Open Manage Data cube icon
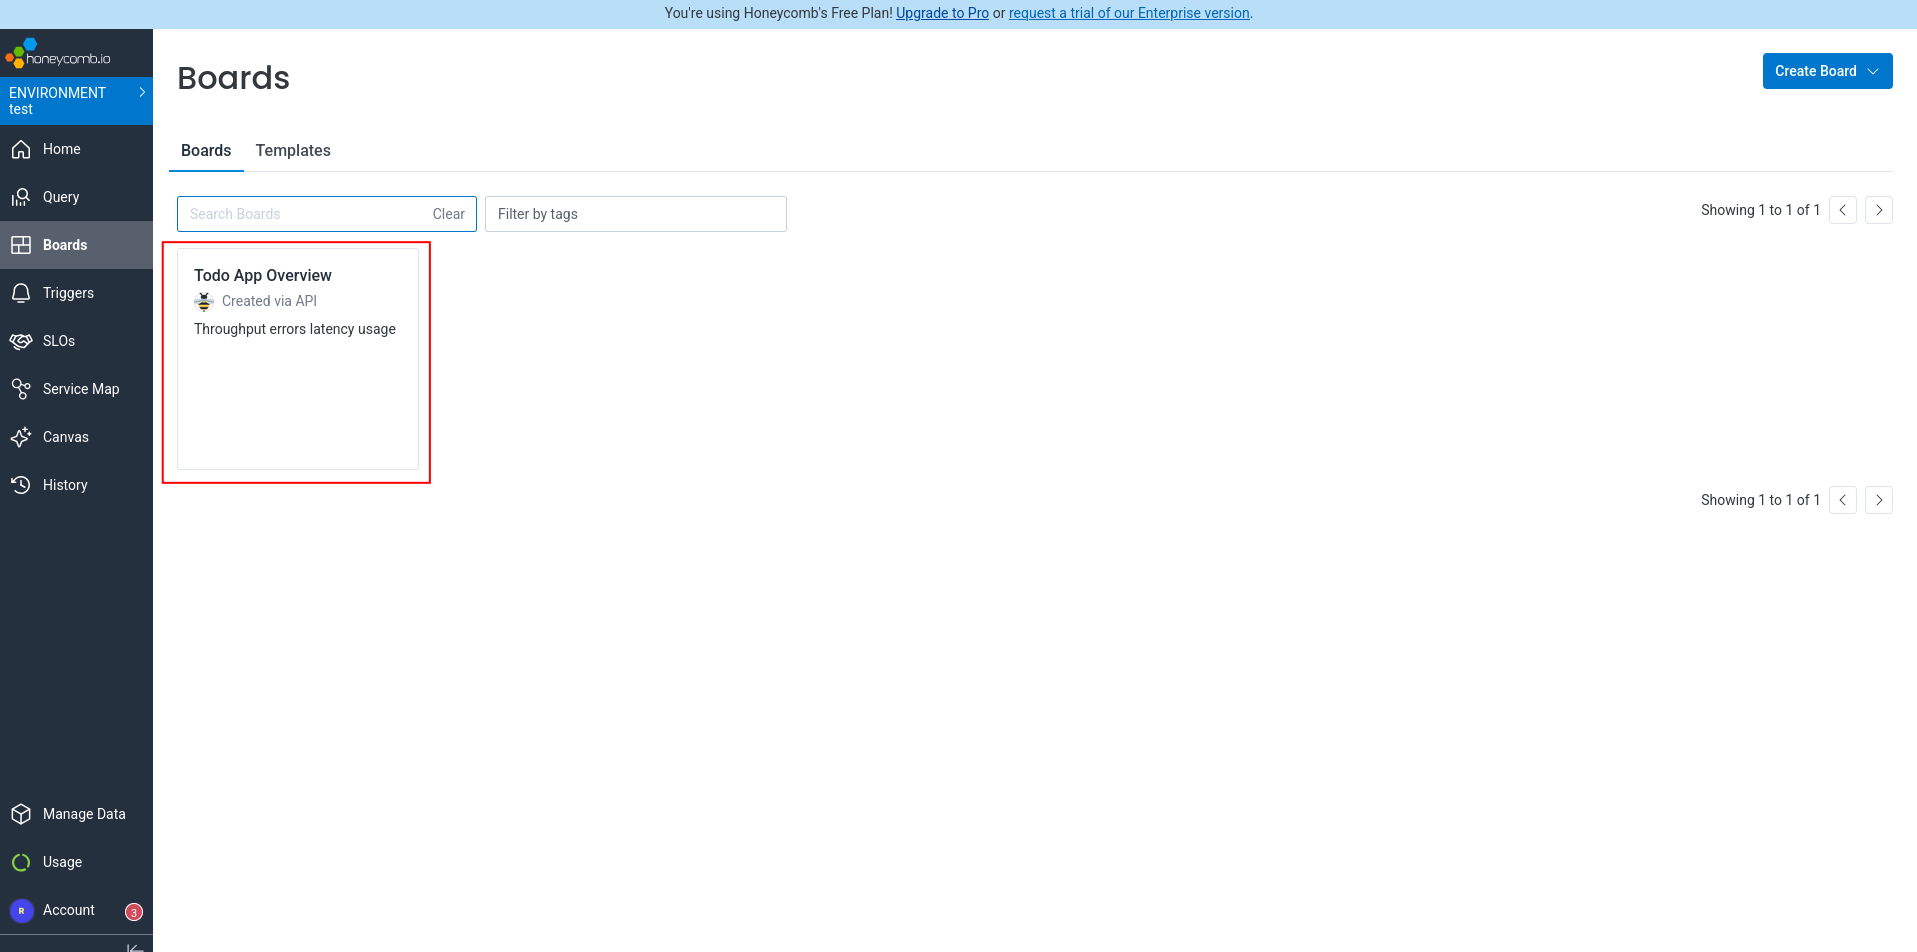The image size is (1917, 952). coord(21,814)
